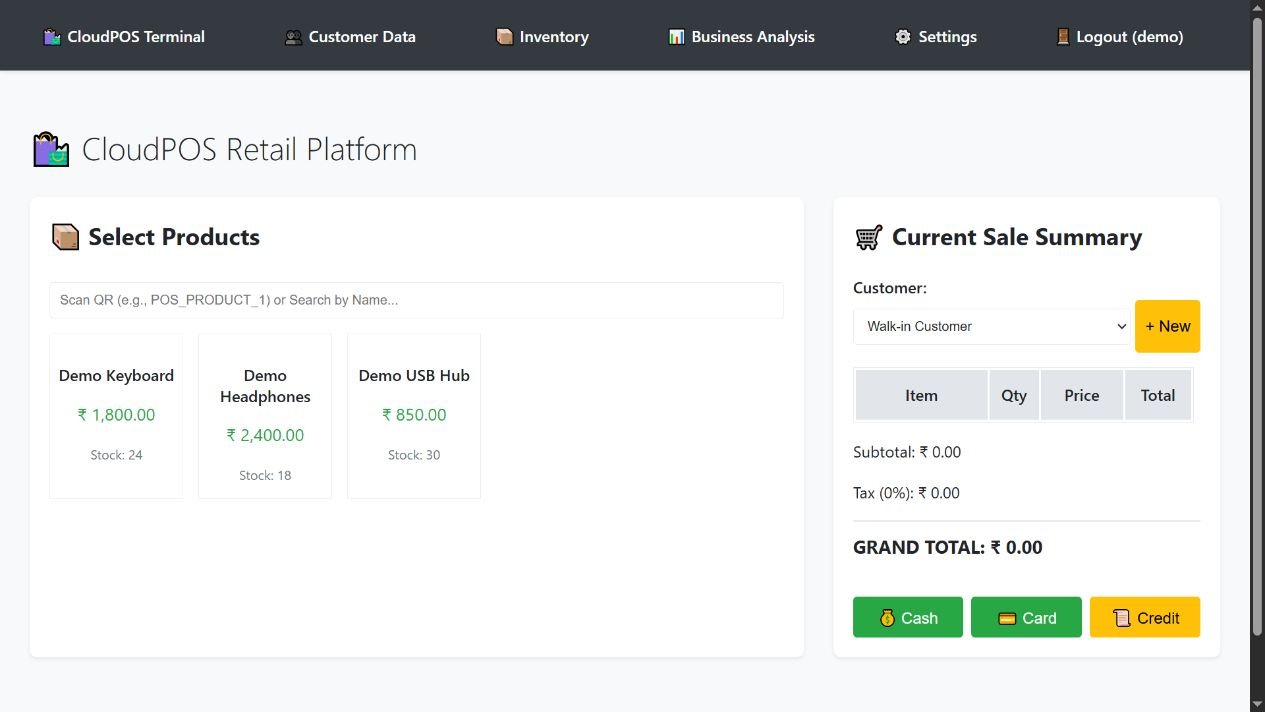Open the Walk-in Customer dropdown

click(x=991, y=326)
